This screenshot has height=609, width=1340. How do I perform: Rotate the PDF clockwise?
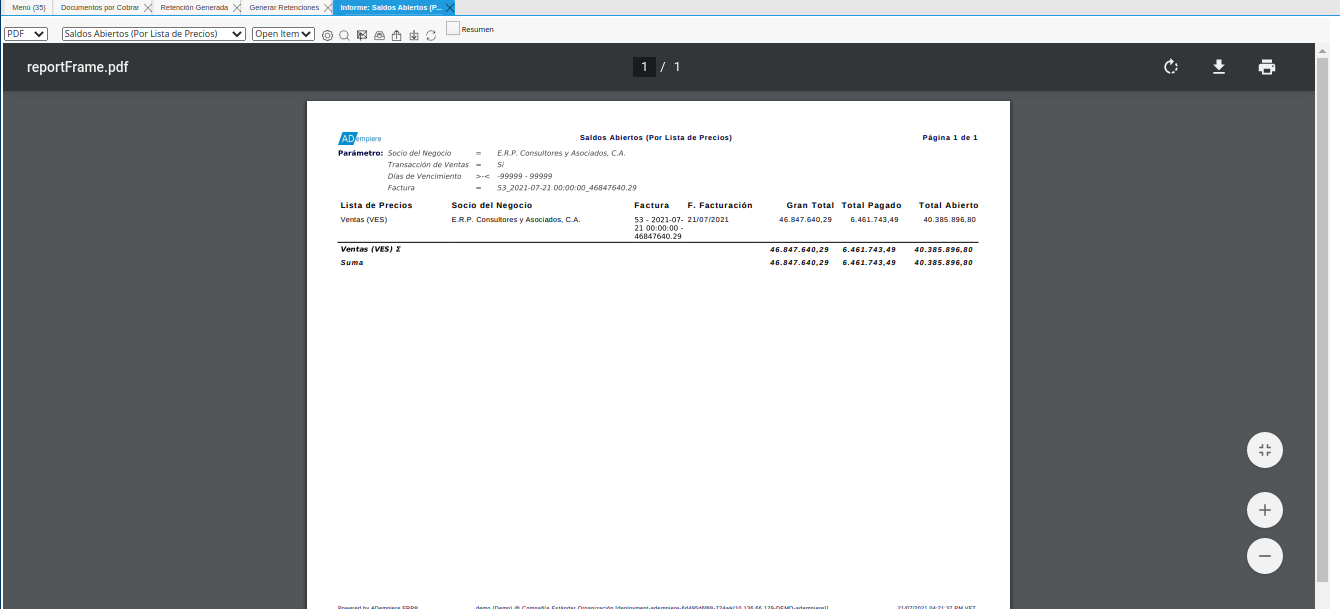tap(1171, 67)
